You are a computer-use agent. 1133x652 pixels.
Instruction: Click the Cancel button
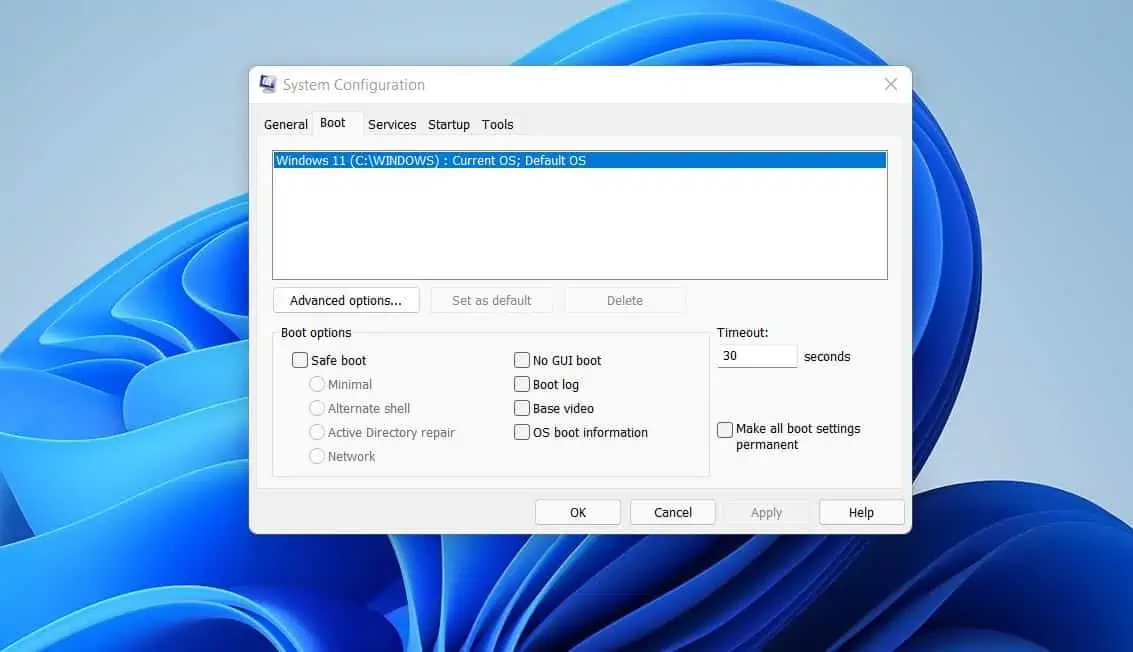pos(673,512)
